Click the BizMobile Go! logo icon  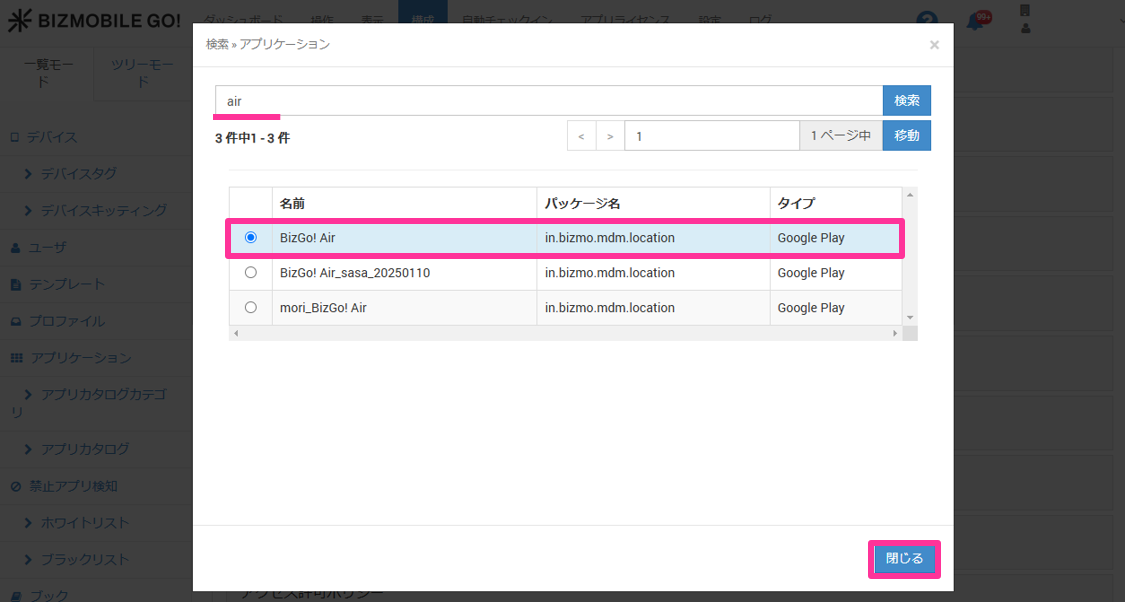click(19, 21)
